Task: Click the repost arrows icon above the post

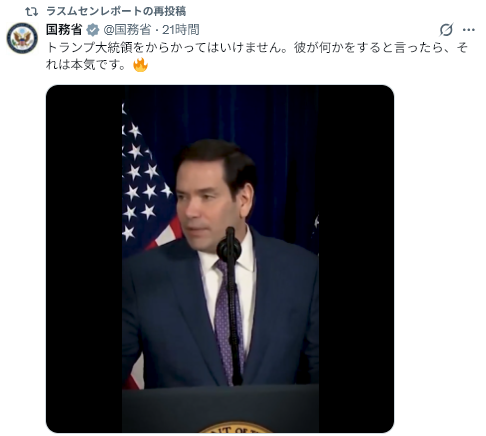Action: click(x=32, y=12)
